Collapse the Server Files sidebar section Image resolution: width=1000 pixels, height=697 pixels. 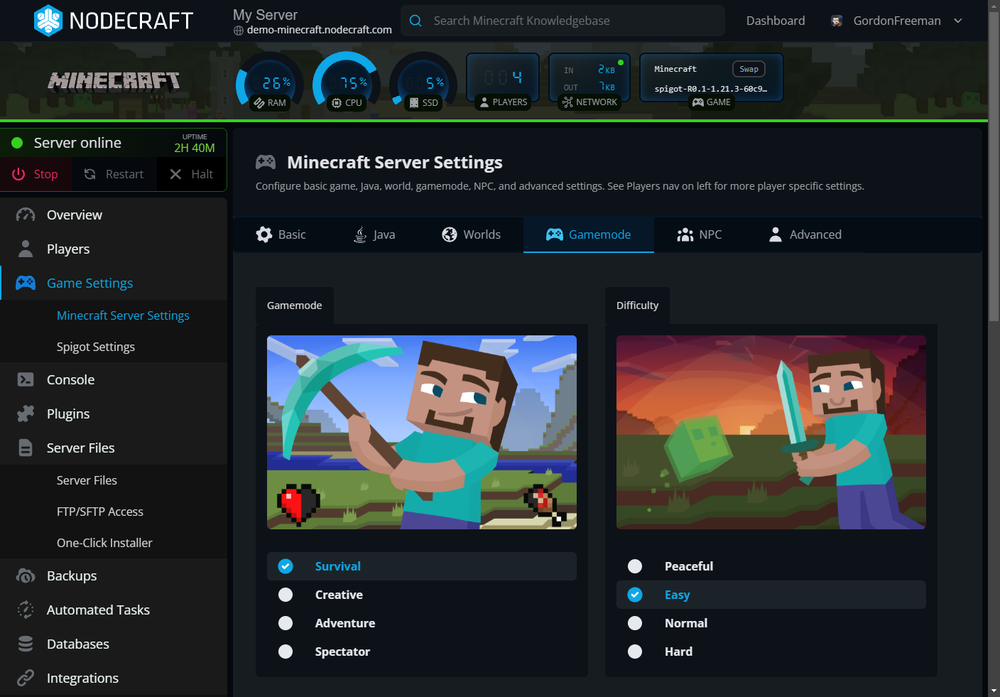(x=80, y=448)
